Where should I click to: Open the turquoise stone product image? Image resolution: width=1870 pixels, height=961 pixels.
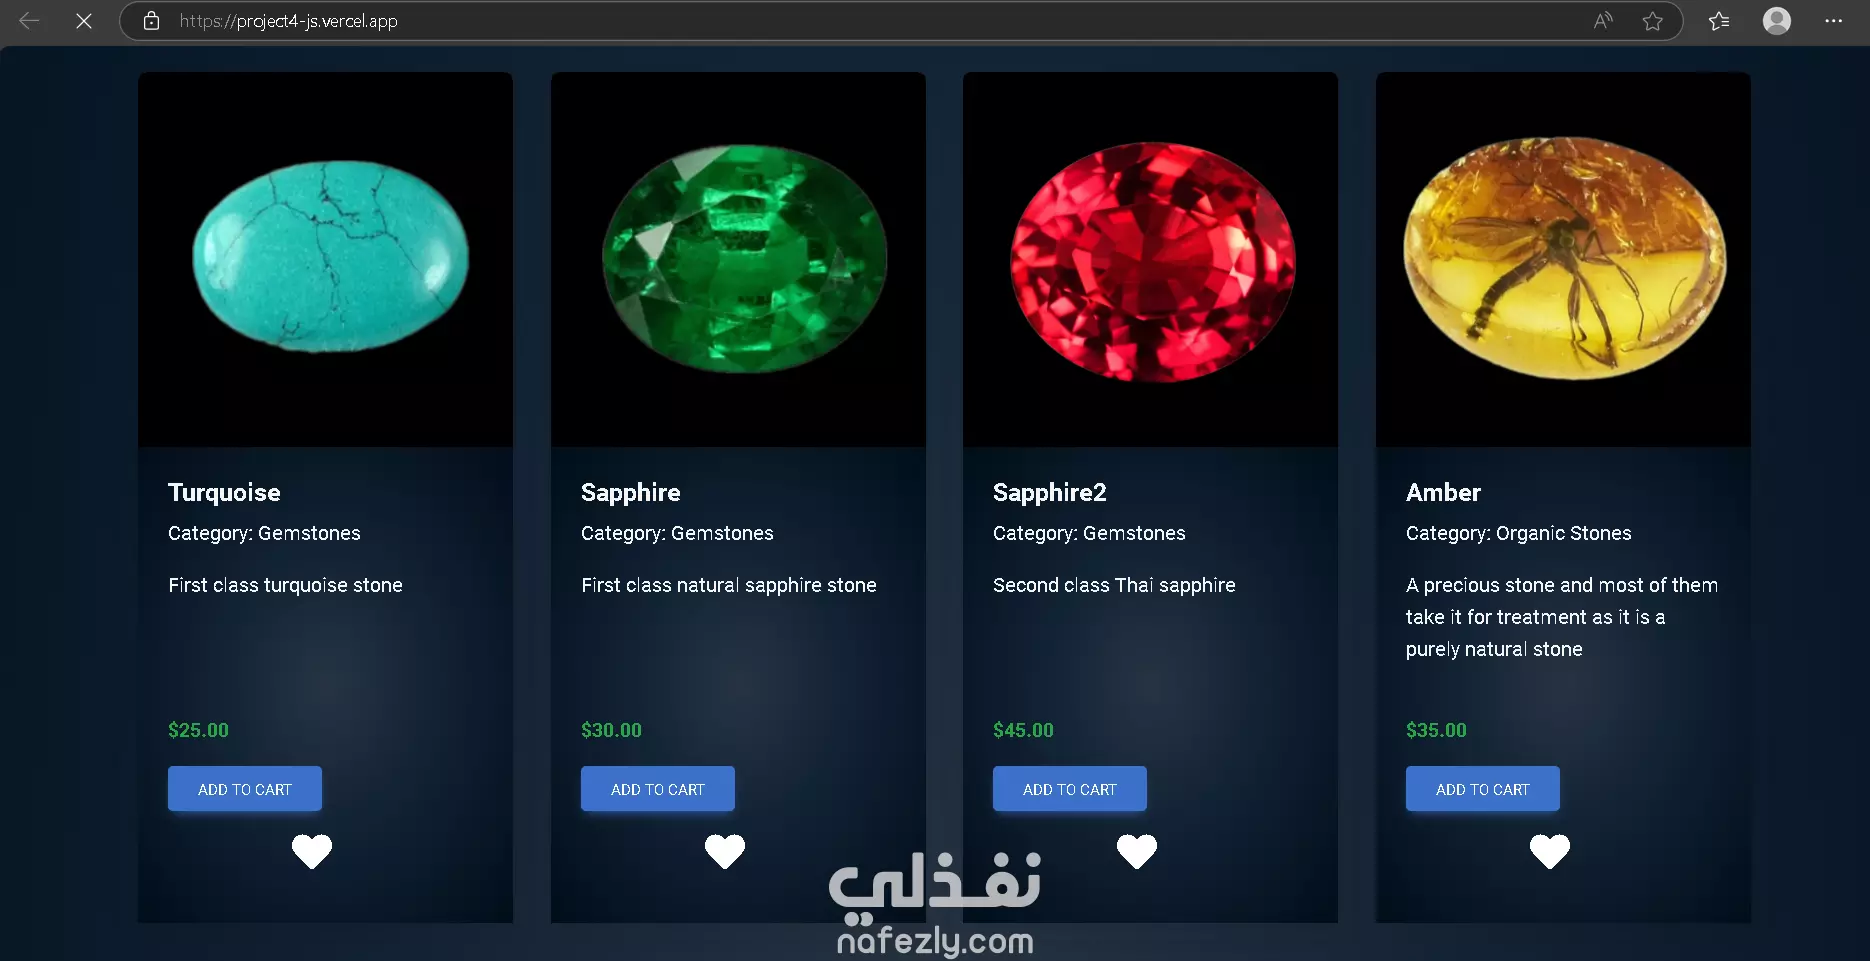[326, 260]
